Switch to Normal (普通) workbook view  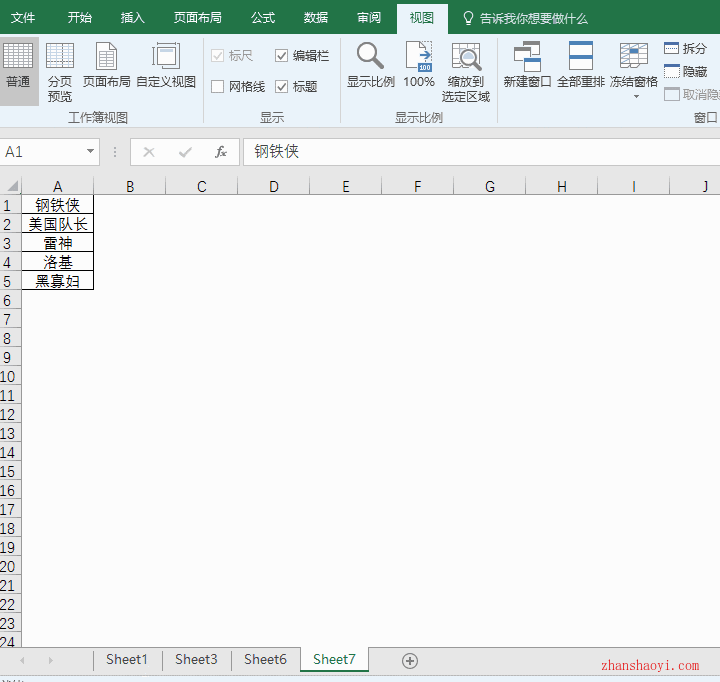pos(18,70)
